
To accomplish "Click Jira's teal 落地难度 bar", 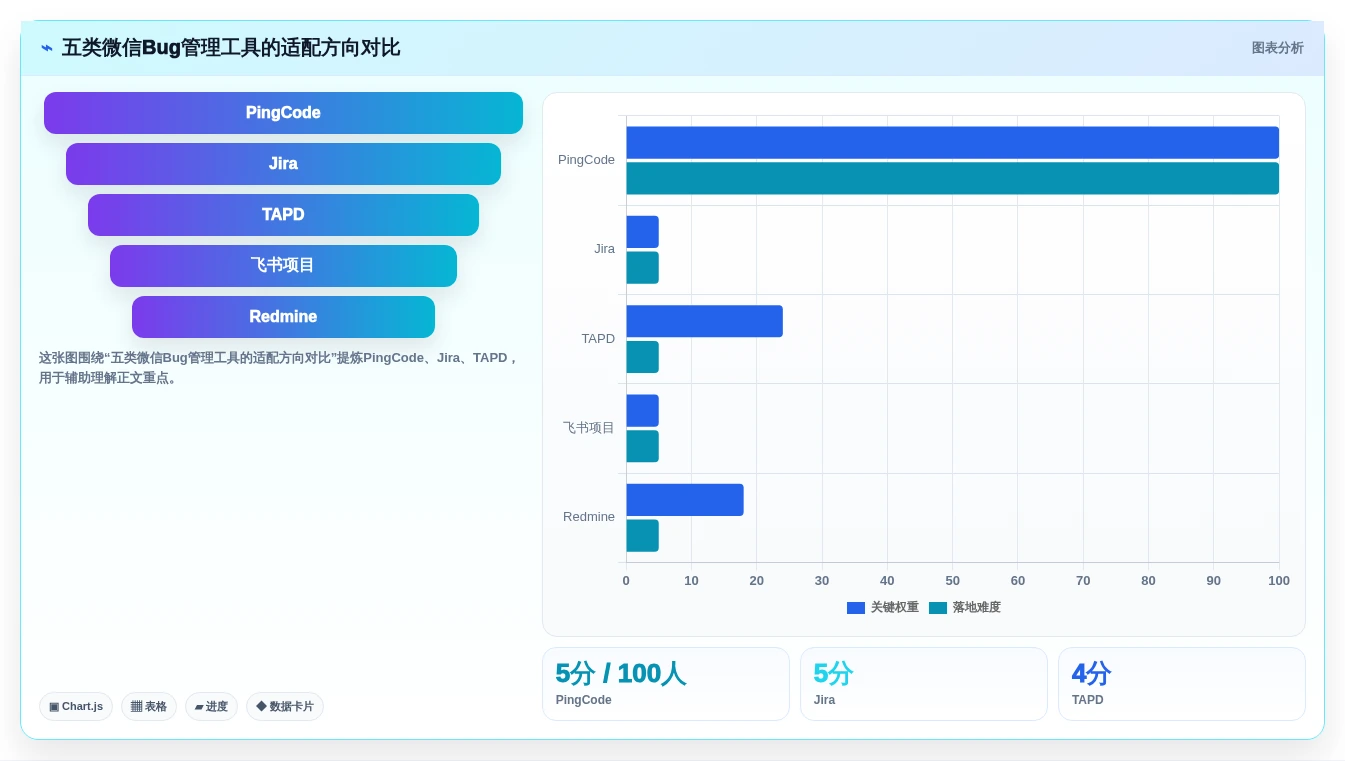I will coord(642,268).
